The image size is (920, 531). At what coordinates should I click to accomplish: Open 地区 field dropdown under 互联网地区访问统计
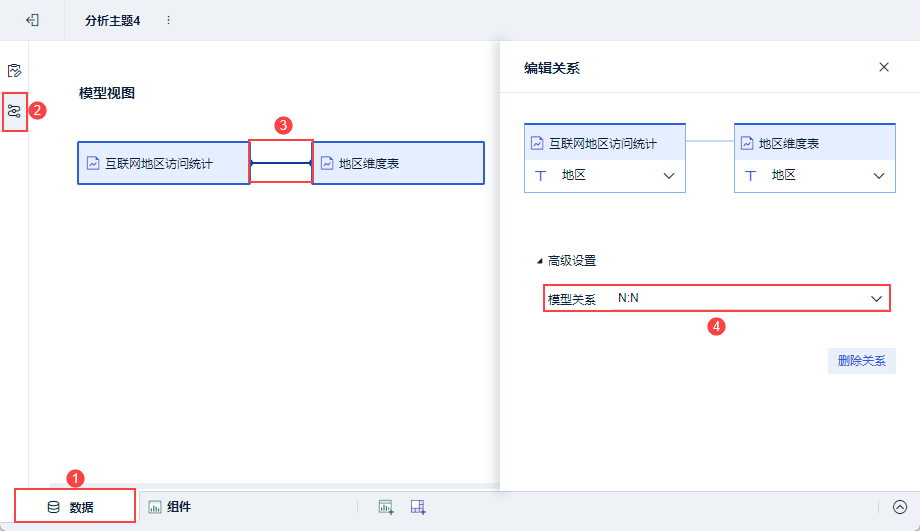pos(669,176)
